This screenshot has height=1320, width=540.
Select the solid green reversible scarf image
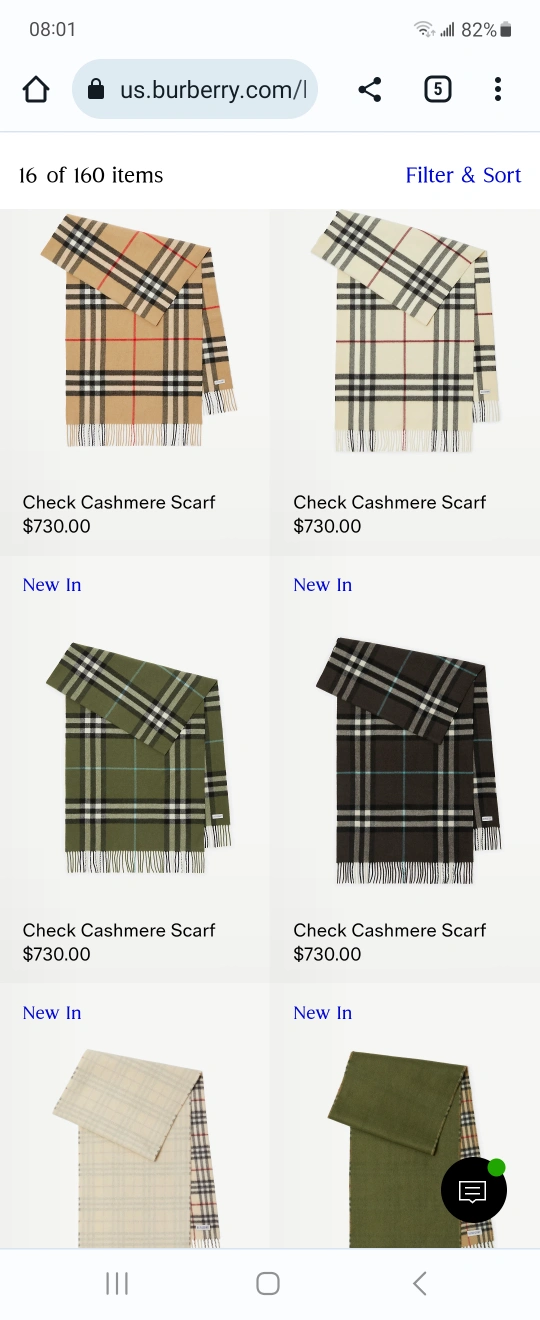[405, 1148]
